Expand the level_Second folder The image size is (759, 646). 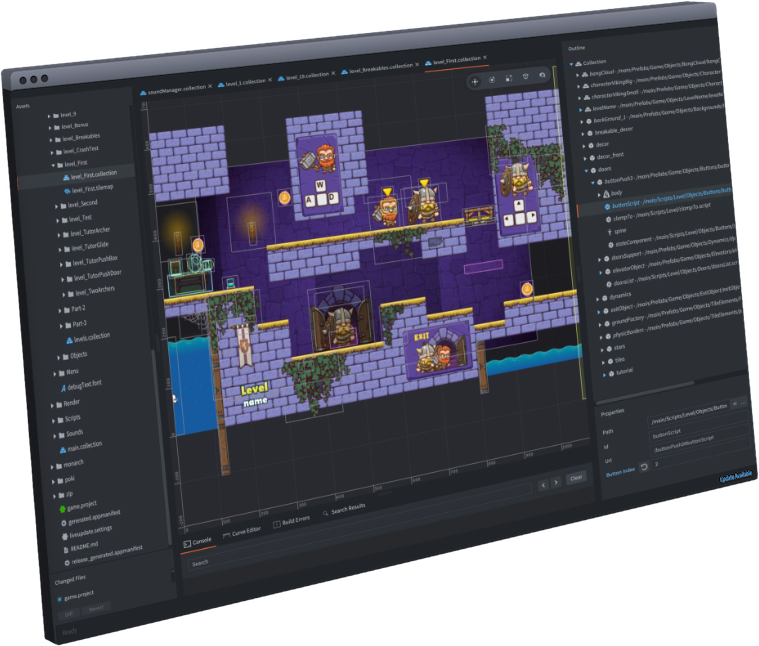coord(57,204)
